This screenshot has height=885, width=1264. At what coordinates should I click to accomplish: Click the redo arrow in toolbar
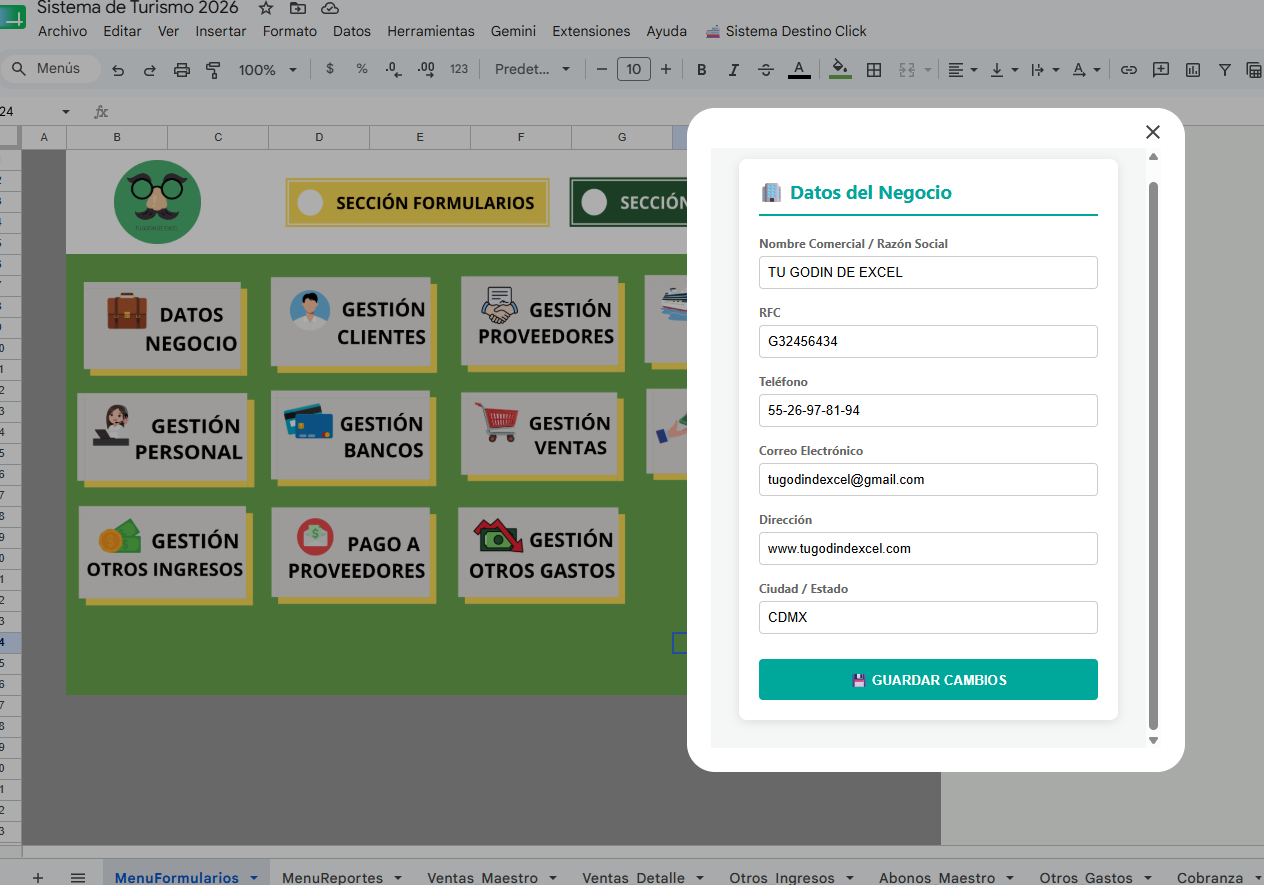[x=150, y=70]
